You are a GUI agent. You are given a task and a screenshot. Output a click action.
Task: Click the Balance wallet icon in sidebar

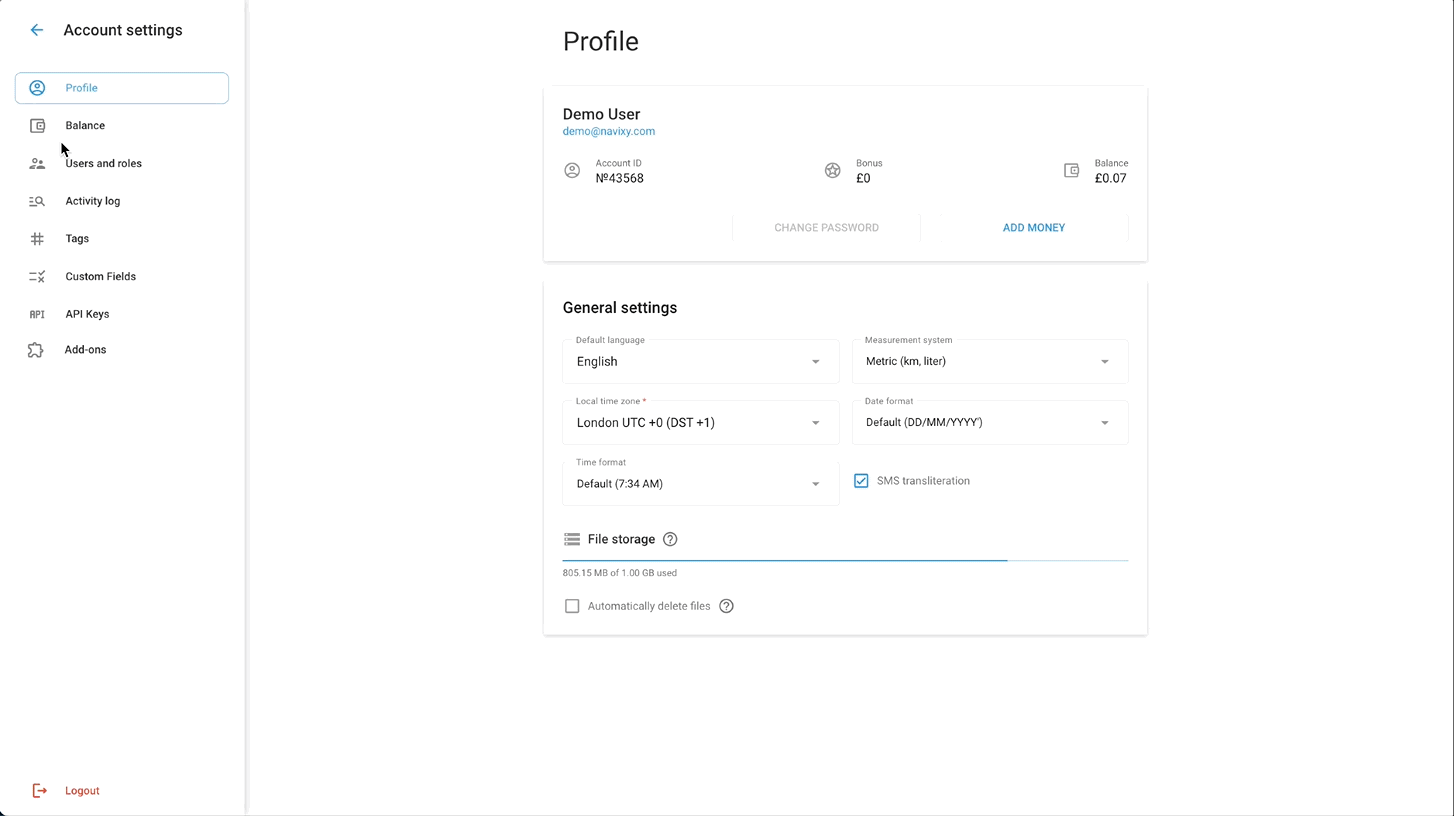point(37,126)
